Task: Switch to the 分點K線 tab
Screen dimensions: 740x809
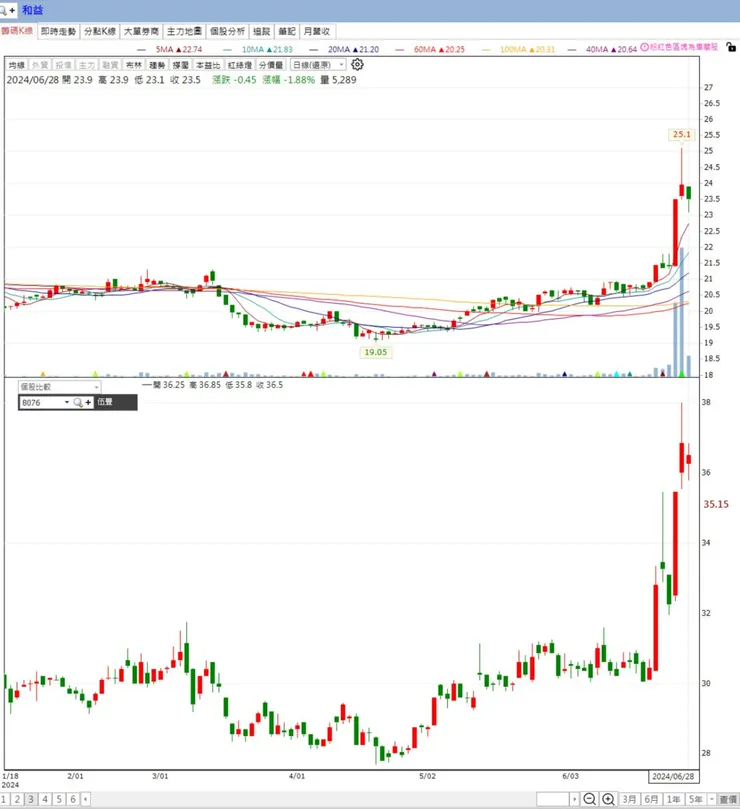Action: tap(100, 31)
